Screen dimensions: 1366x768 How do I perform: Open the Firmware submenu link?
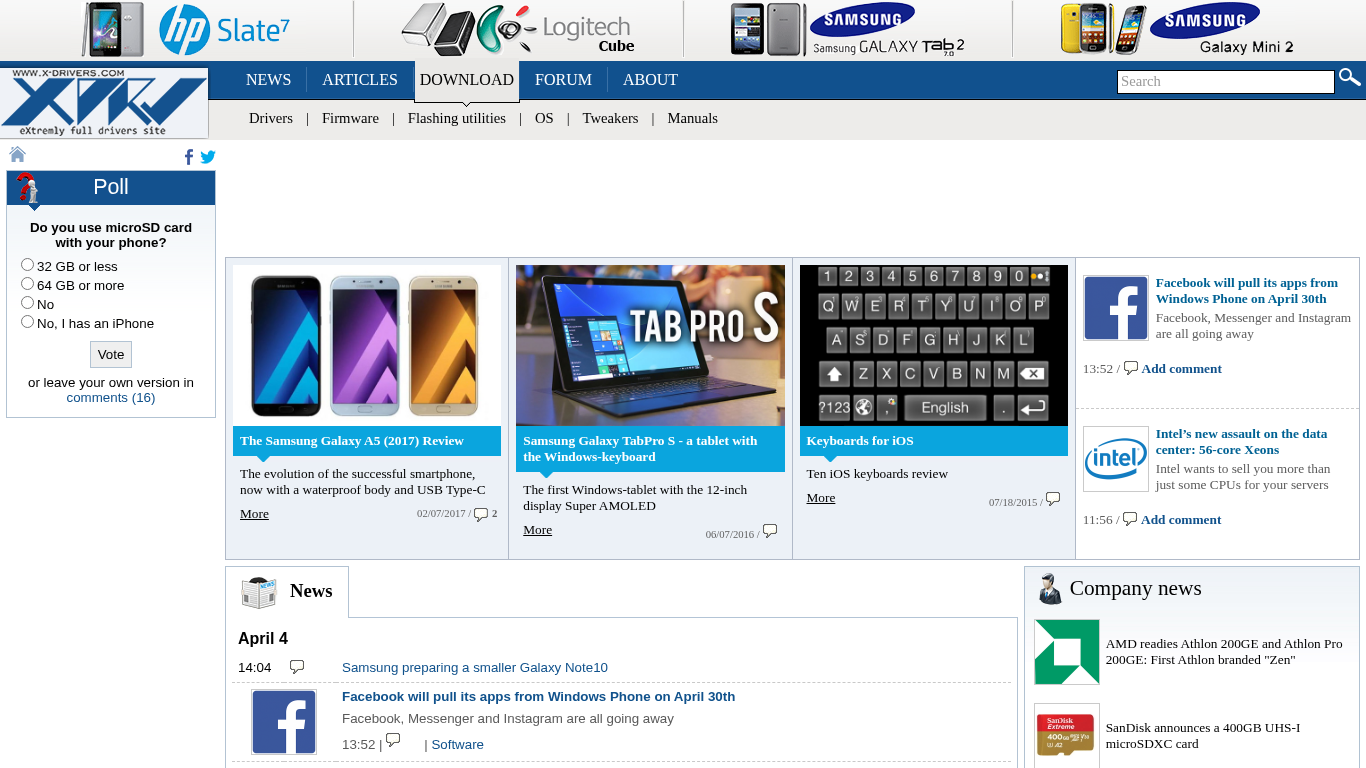[350, 118]
